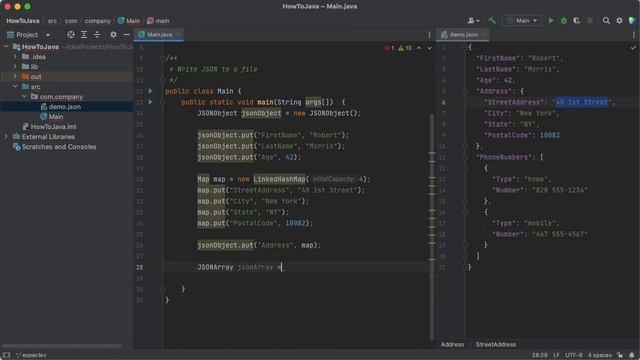Click the 10082 PostalCode value in demo.json
This screenshot has height=360, width=640.
coord(549,136)
